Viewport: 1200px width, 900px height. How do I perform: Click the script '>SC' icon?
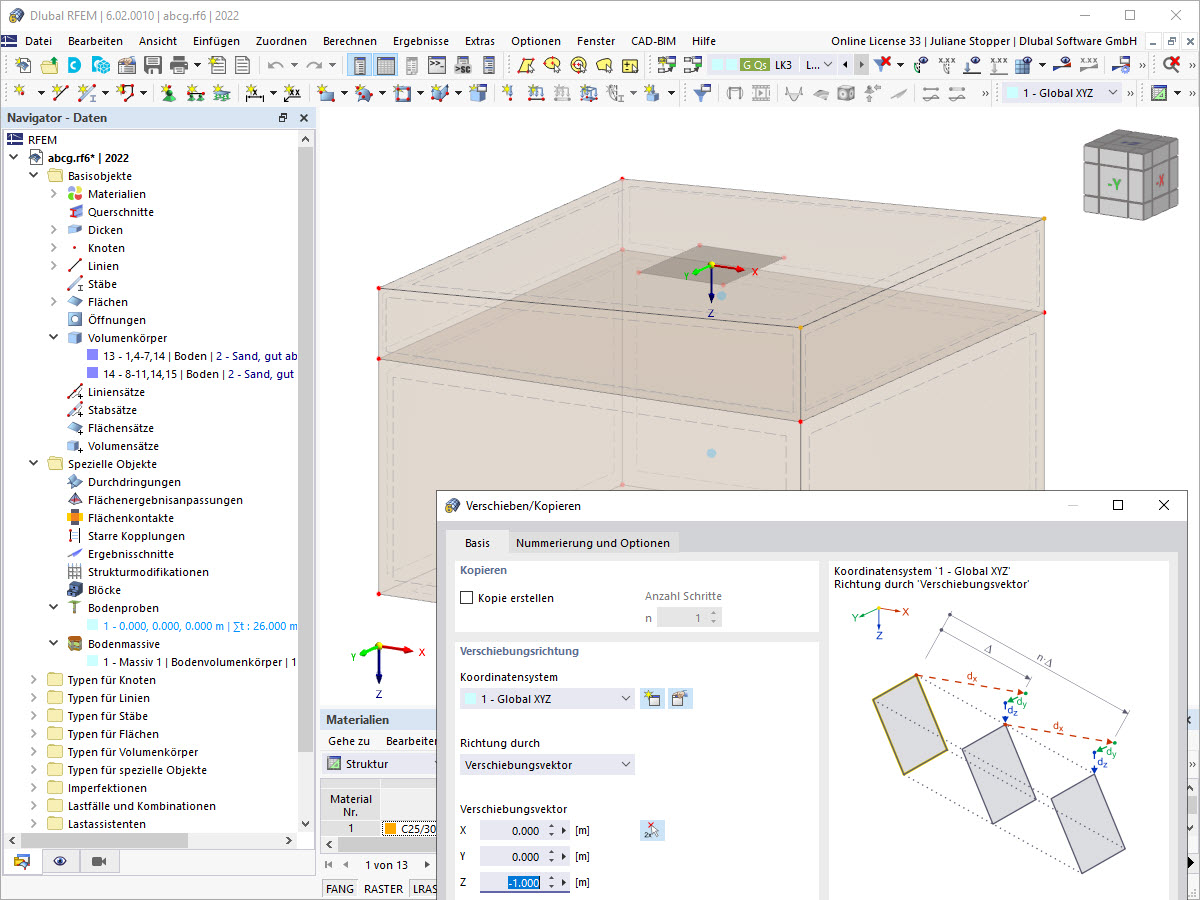462,65
